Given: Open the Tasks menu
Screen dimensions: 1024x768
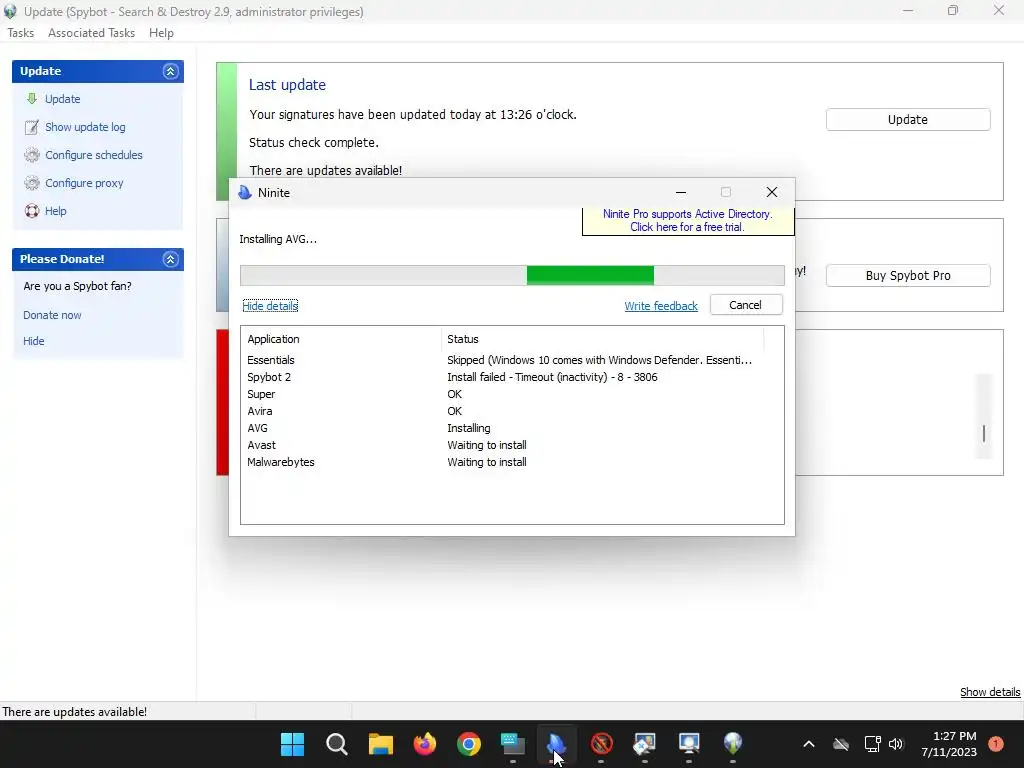Looking at the screenshot, I should (x=20, y=33).
